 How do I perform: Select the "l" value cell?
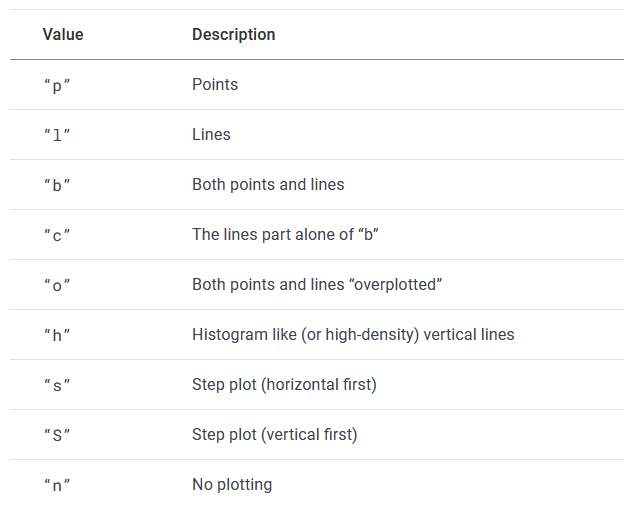point(58,135)
